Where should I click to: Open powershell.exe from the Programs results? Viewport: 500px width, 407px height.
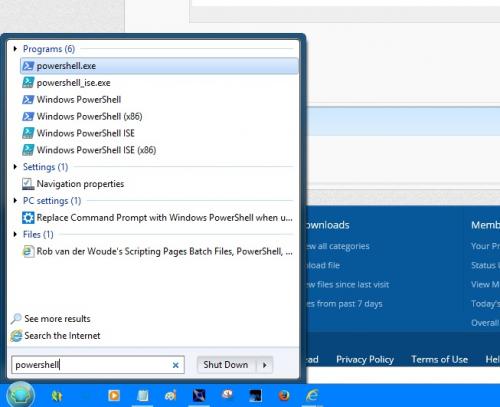159,66
